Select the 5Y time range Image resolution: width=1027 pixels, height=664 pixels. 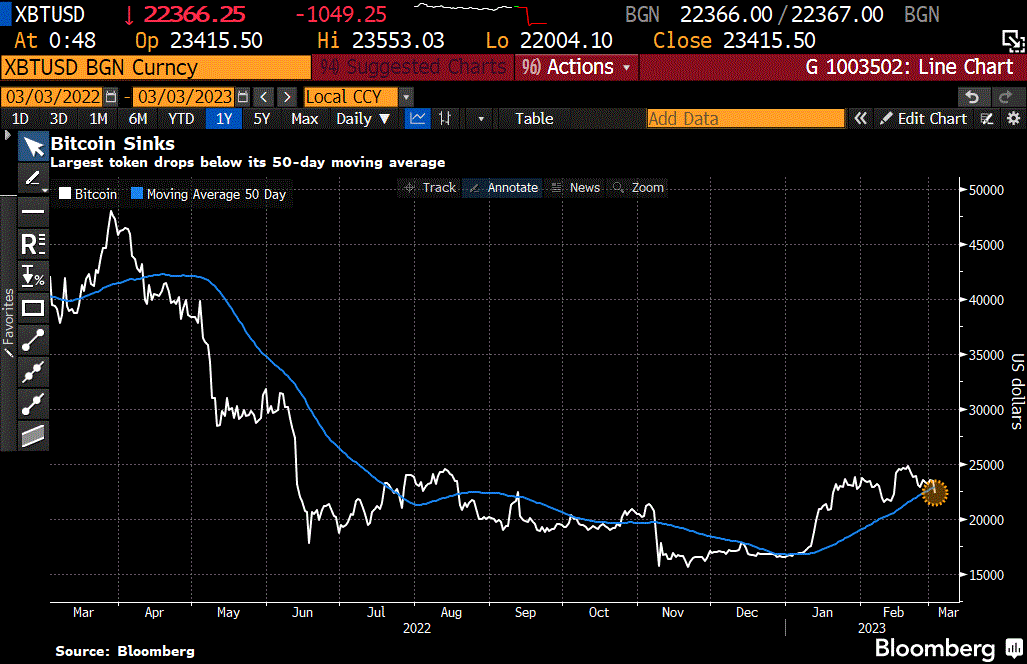pyautogui.click(x=262, y=119)
